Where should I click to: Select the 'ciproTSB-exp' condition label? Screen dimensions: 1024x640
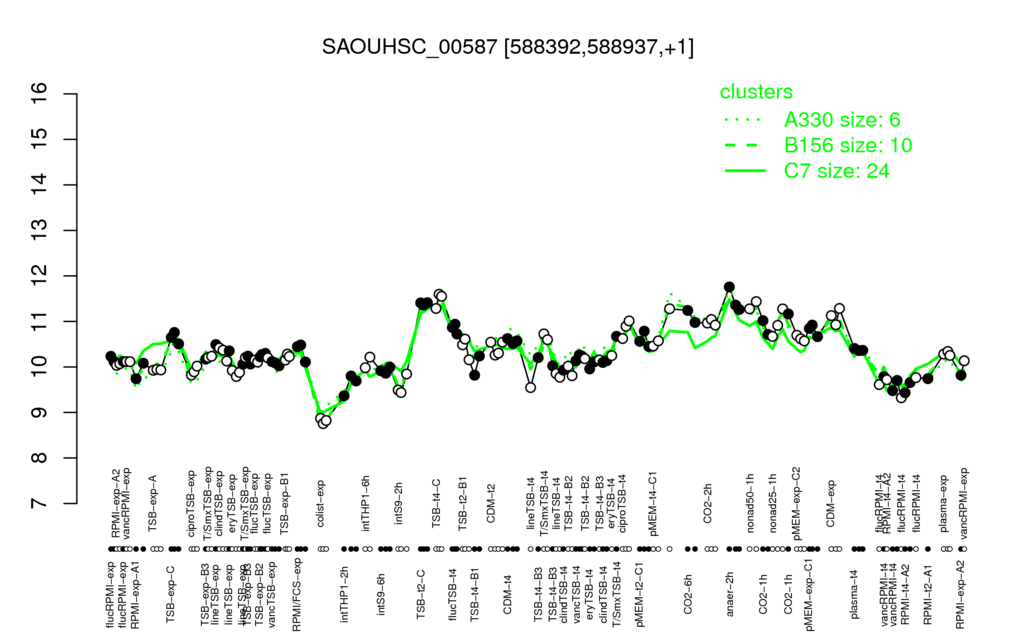[191, 502]
